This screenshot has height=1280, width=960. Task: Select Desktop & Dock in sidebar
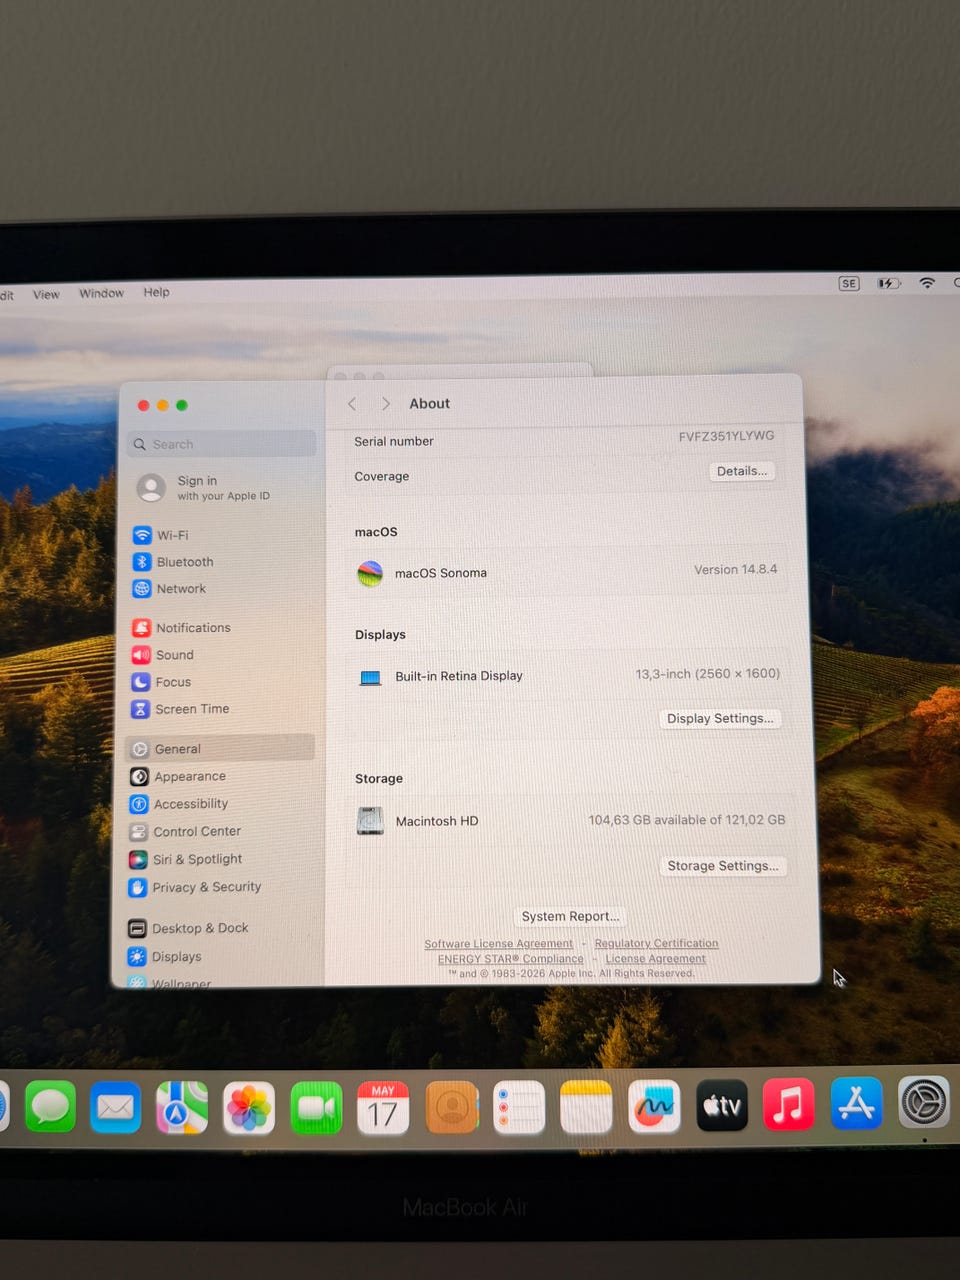[x=188, y=928]
